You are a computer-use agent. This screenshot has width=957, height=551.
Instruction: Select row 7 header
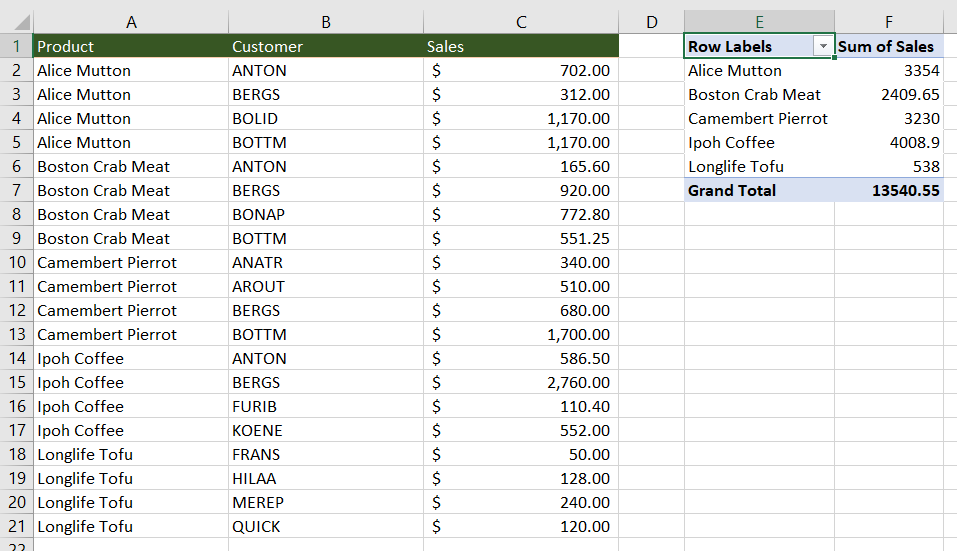pyautogui.click(x=16, y=190)
